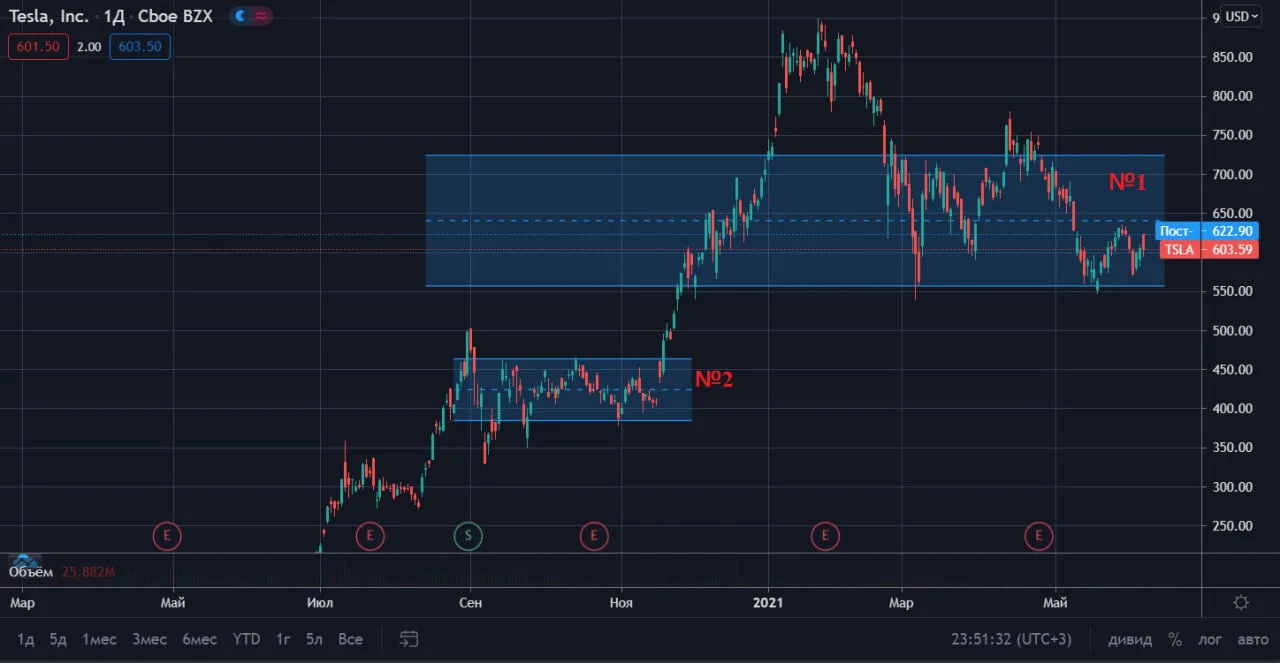Click the 500.00 price axis label
The width and height of the screenshot is (1280, 663).
pyautogui.click(x=1231, y=330)
